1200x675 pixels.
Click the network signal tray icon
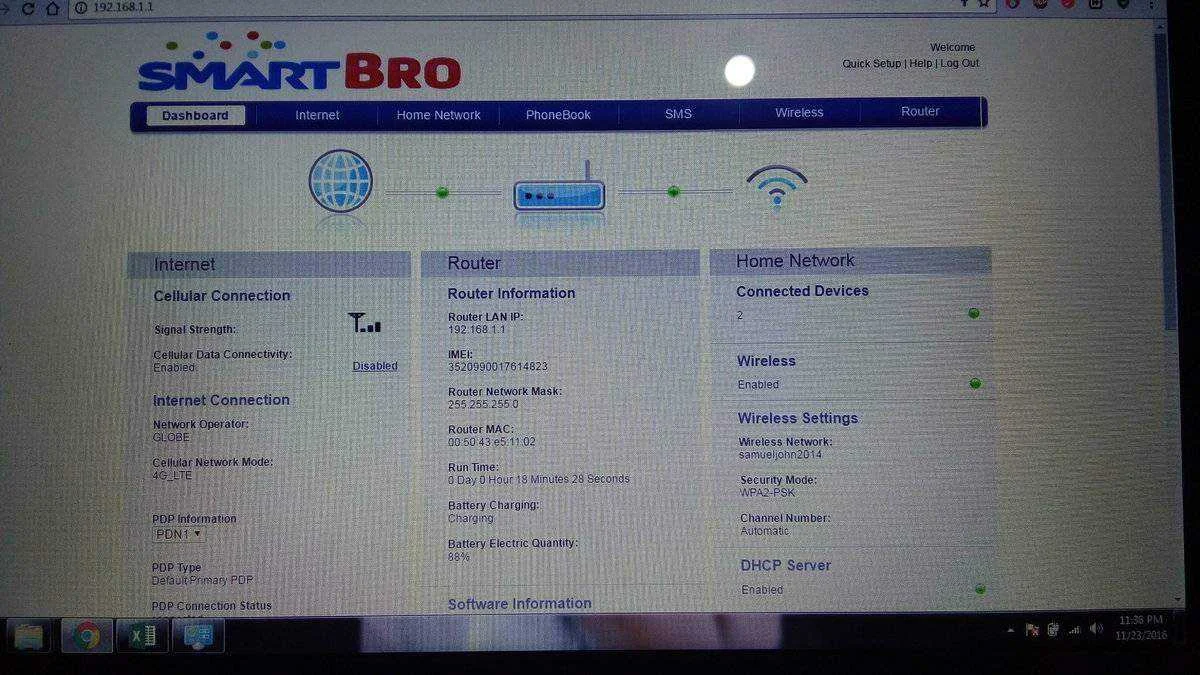(x=1075, y=629)
